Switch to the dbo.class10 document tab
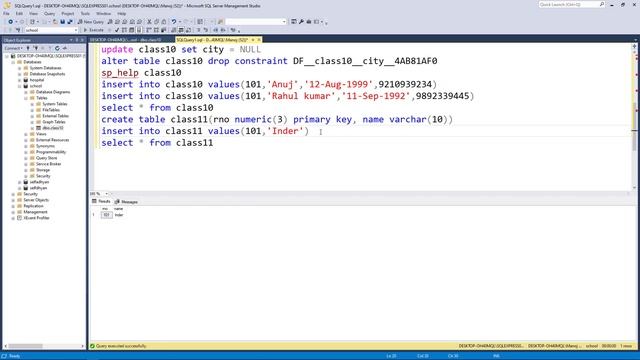 pos(126,40)
